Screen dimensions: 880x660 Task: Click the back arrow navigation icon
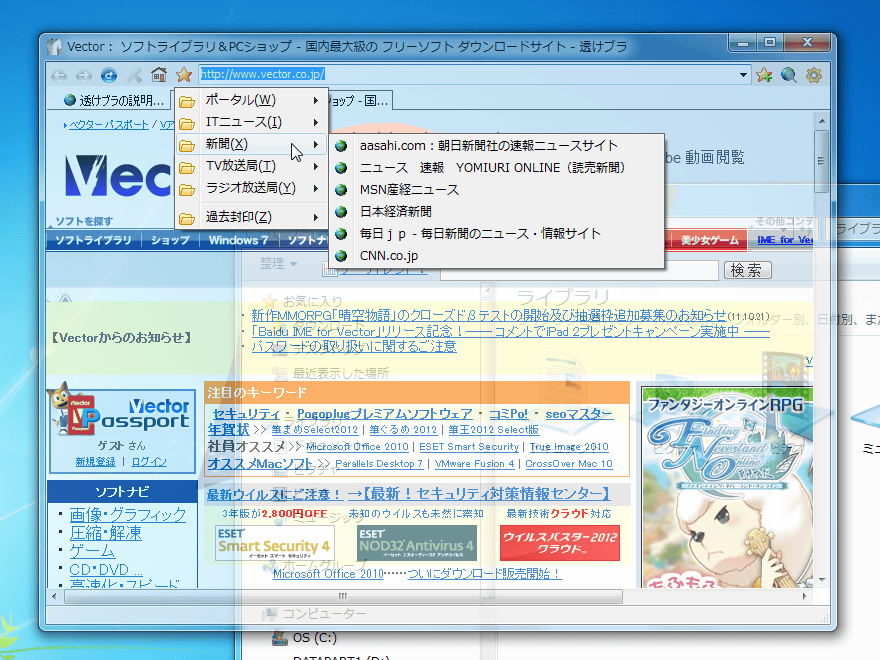pyautogui.click(x=59, y=75)
